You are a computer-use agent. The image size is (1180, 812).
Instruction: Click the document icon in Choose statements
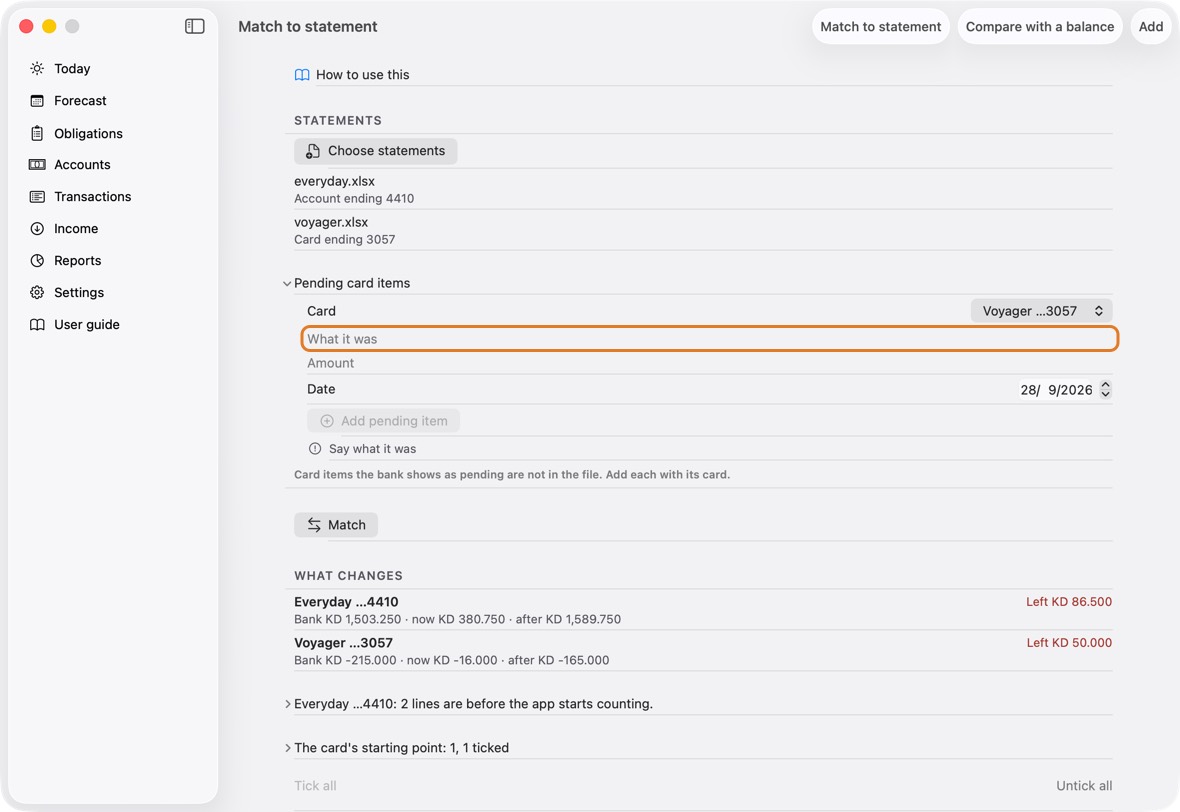coord(312,151)
